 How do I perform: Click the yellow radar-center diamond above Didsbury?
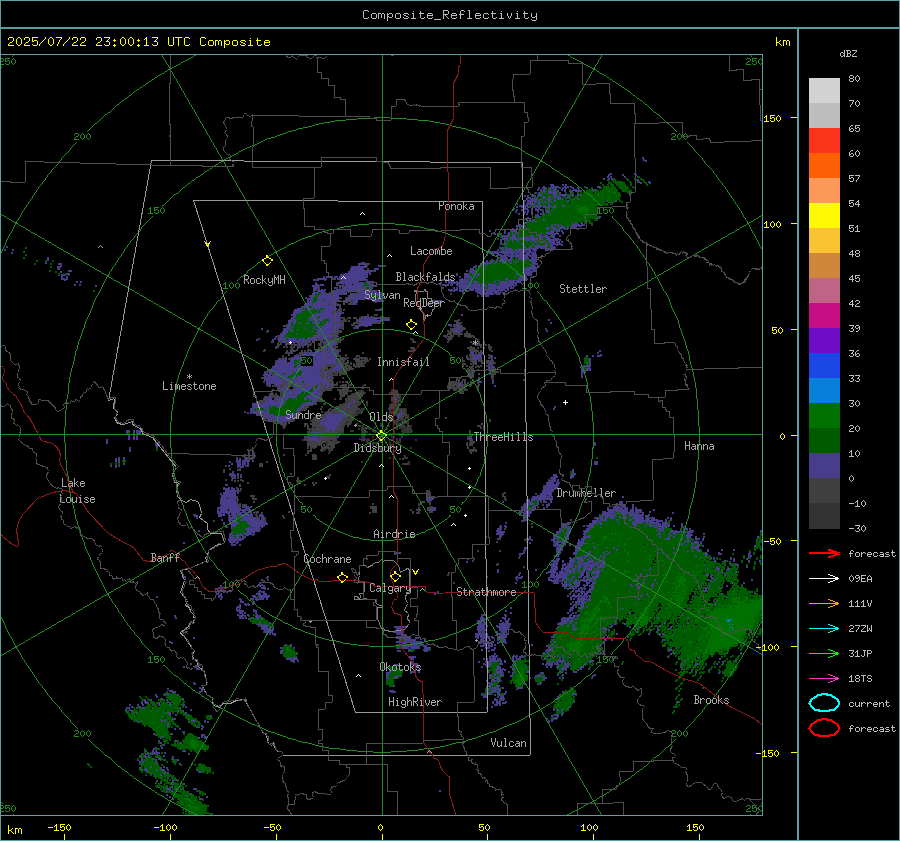click(381, 435)
